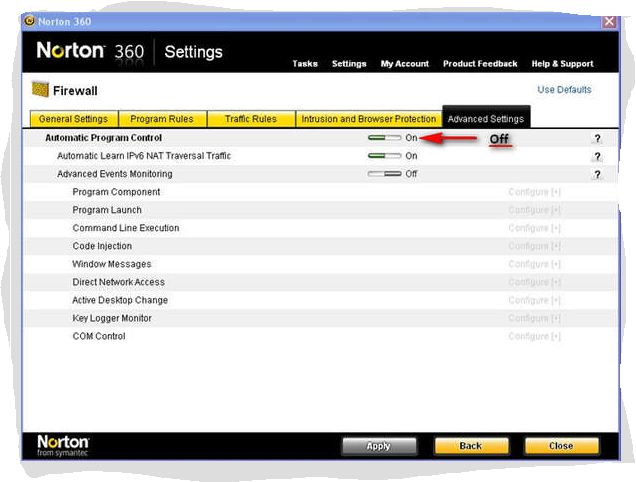Expand Configure for Active Desktop Change
The image size is (636, 482).
[534, 300]
